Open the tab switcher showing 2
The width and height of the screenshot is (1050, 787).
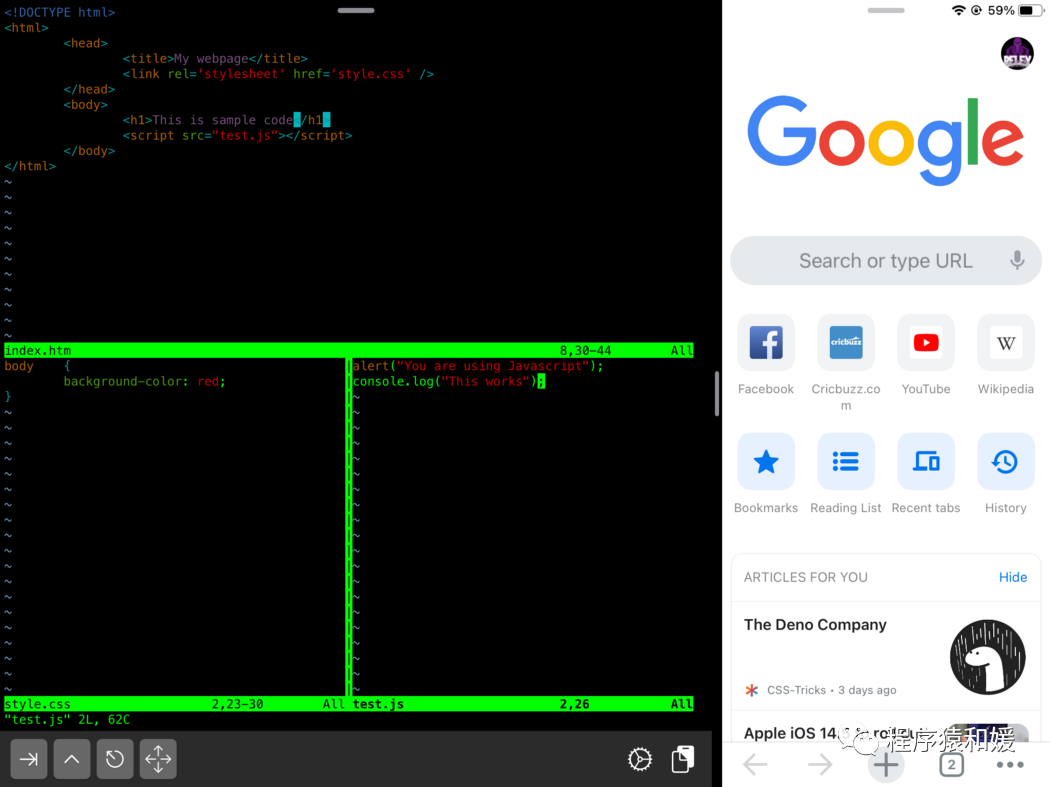pos(951,764)
